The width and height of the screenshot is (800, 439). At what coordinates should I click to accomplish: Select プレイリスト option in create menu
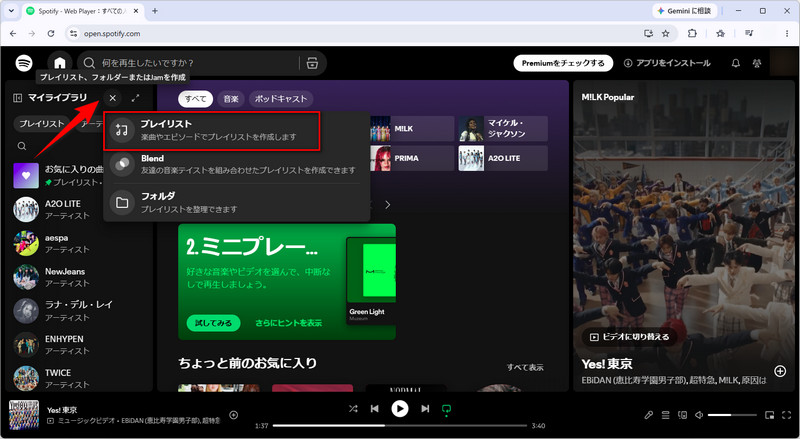point(212,131)
